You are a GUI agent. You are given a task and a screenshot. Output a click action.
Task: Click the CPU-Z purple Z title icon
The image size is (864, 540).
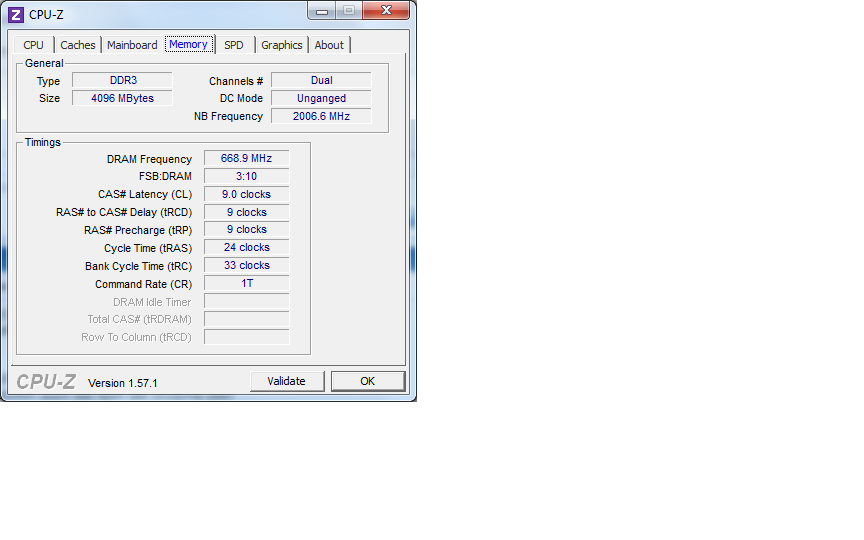point(15,14)
